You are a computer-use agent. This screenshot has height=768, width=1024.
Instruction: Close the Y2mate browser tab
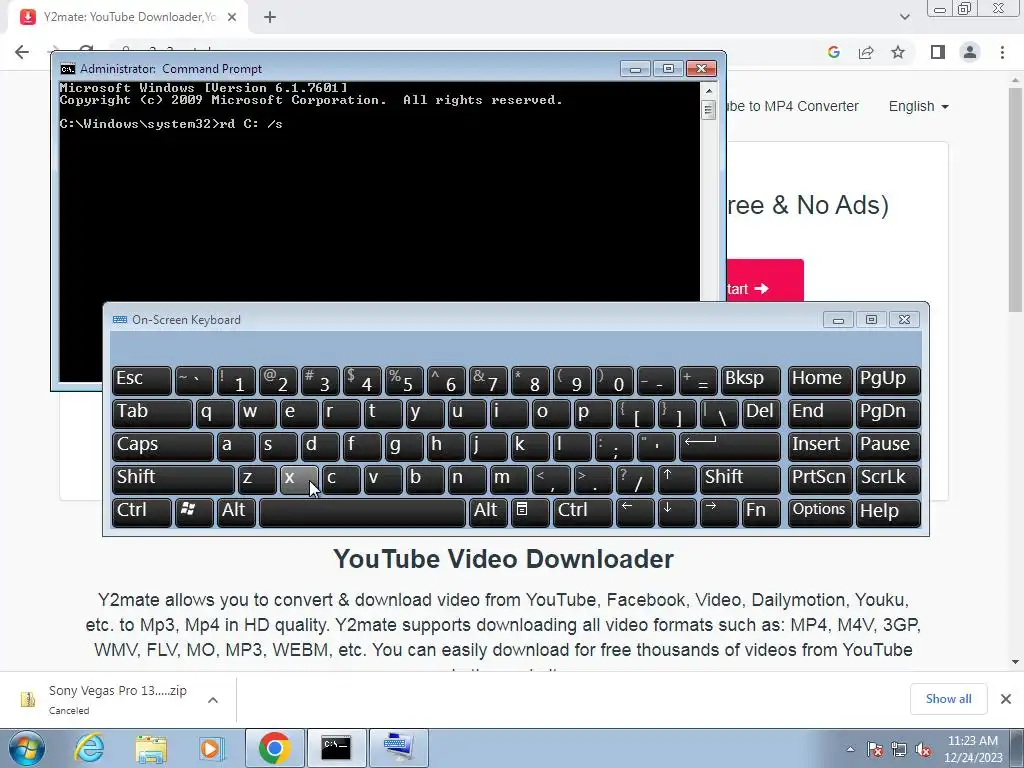point(232,17)
